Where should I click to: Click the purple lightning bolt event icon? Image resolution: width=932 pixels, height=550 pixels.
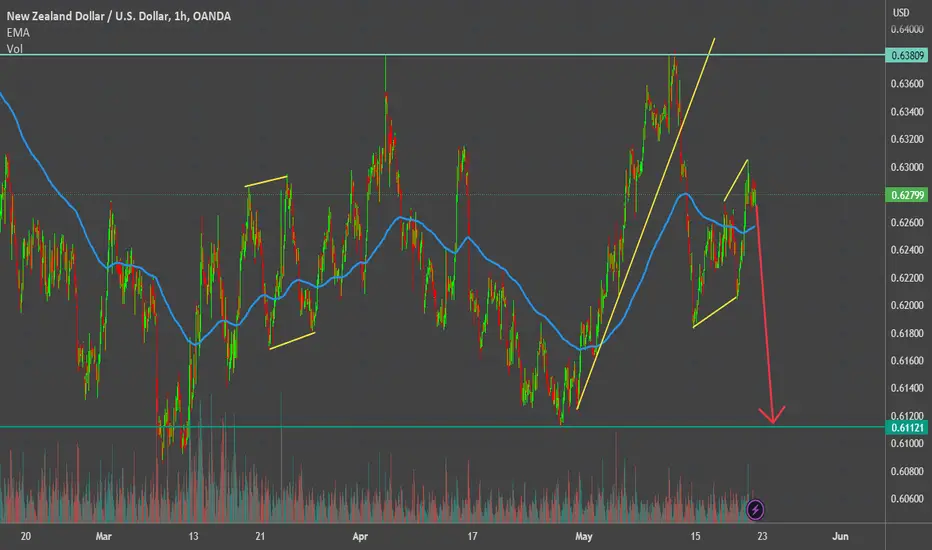(755, 510)
